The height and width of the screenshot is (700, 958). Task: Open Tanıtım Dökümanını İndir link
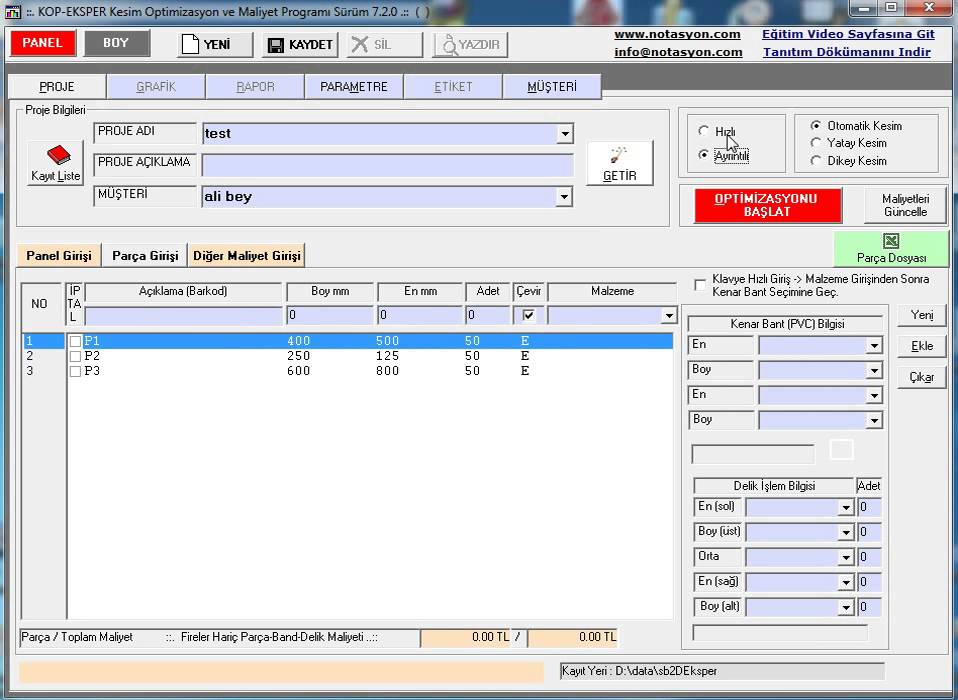coord(847,52)
